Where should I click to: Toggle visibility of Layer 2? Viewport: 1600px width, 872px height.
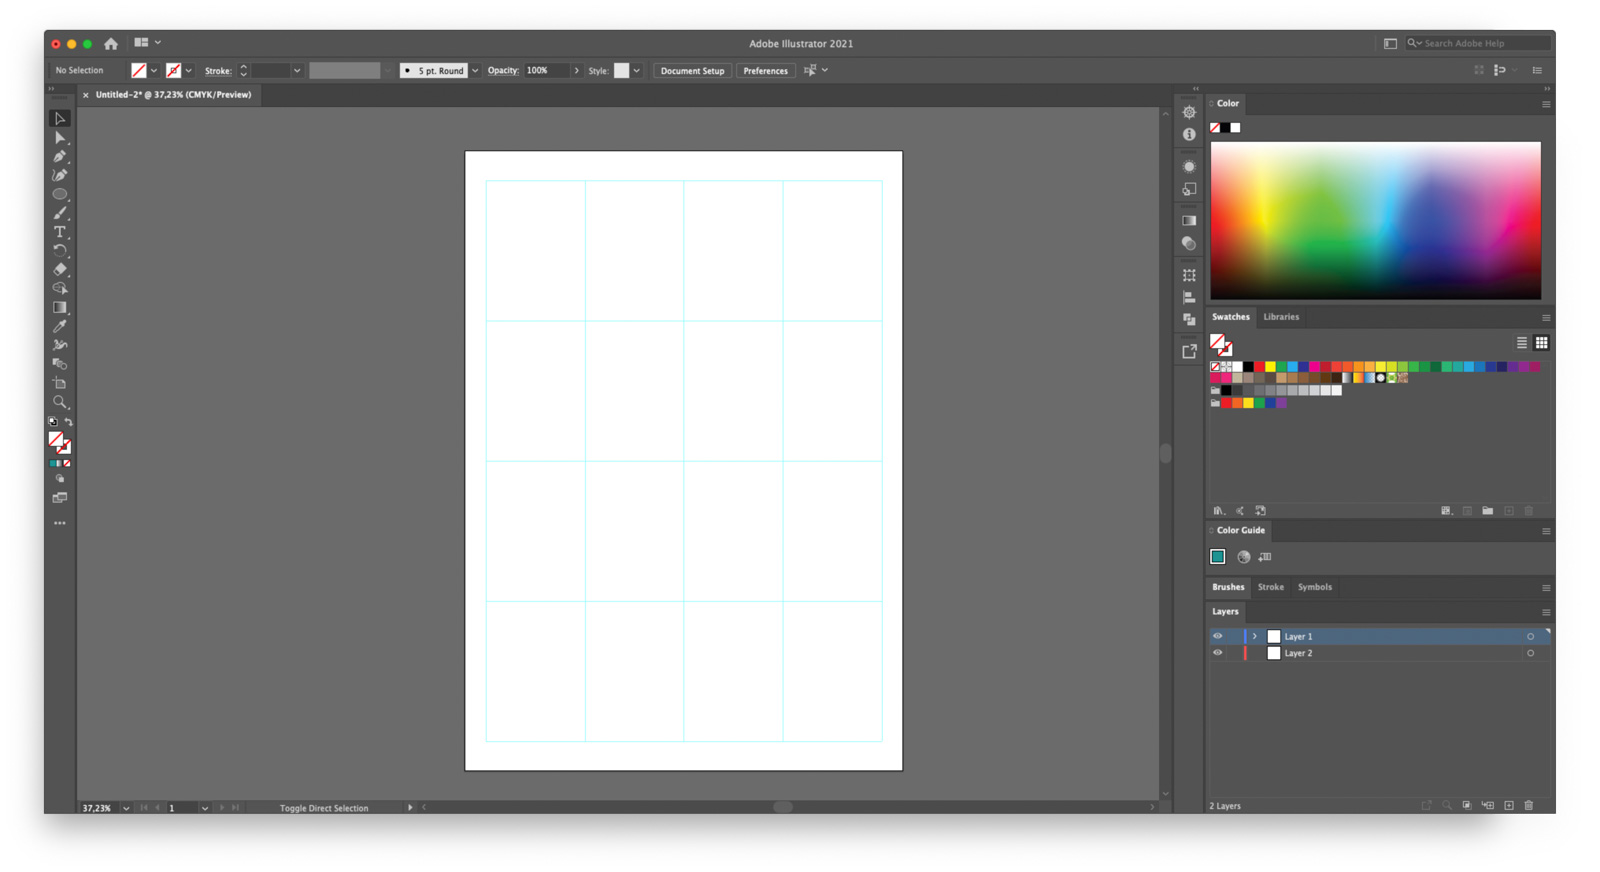point(1217,653)
